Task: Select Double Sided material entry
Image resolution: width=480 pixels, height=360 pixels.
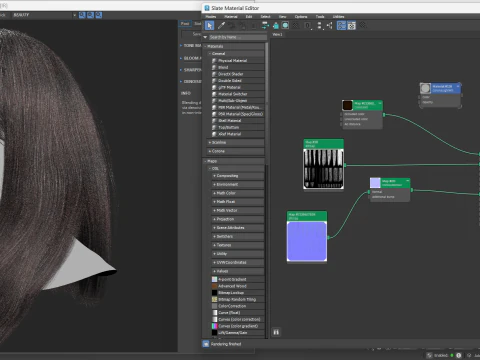Action: click(238, 81)
